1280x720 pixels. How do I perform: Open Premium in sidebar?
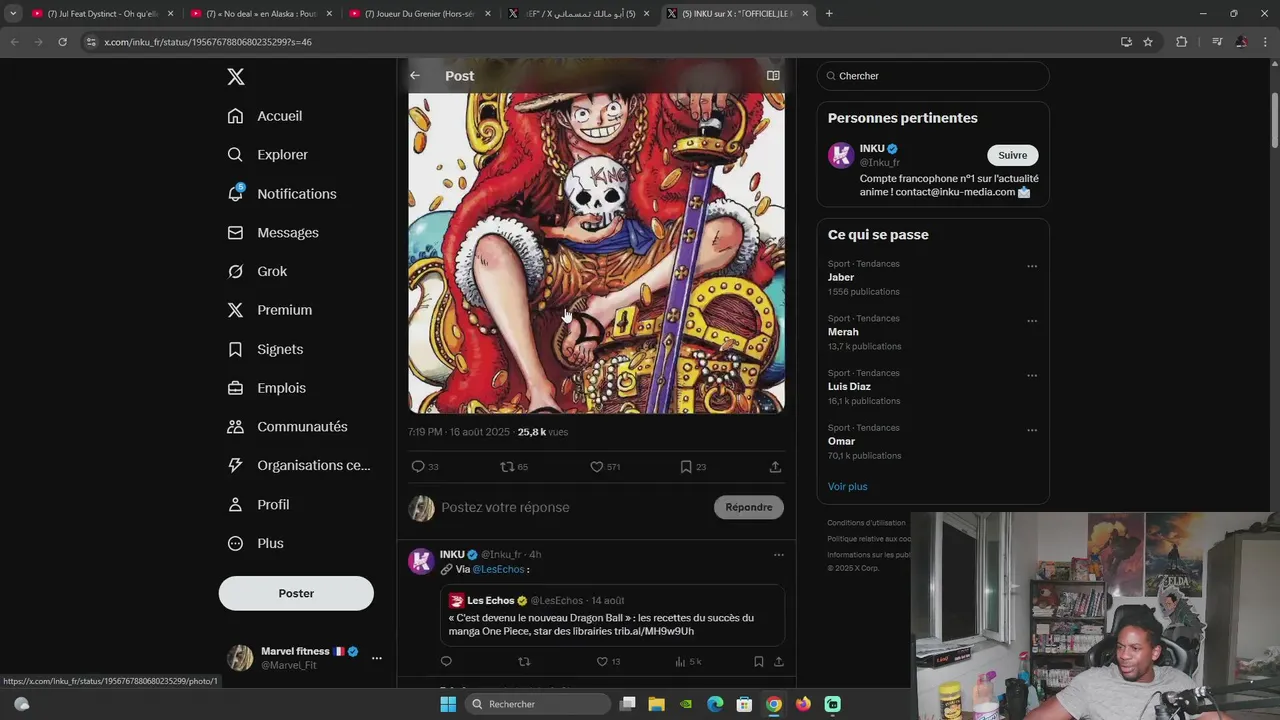tap(270, 310)
